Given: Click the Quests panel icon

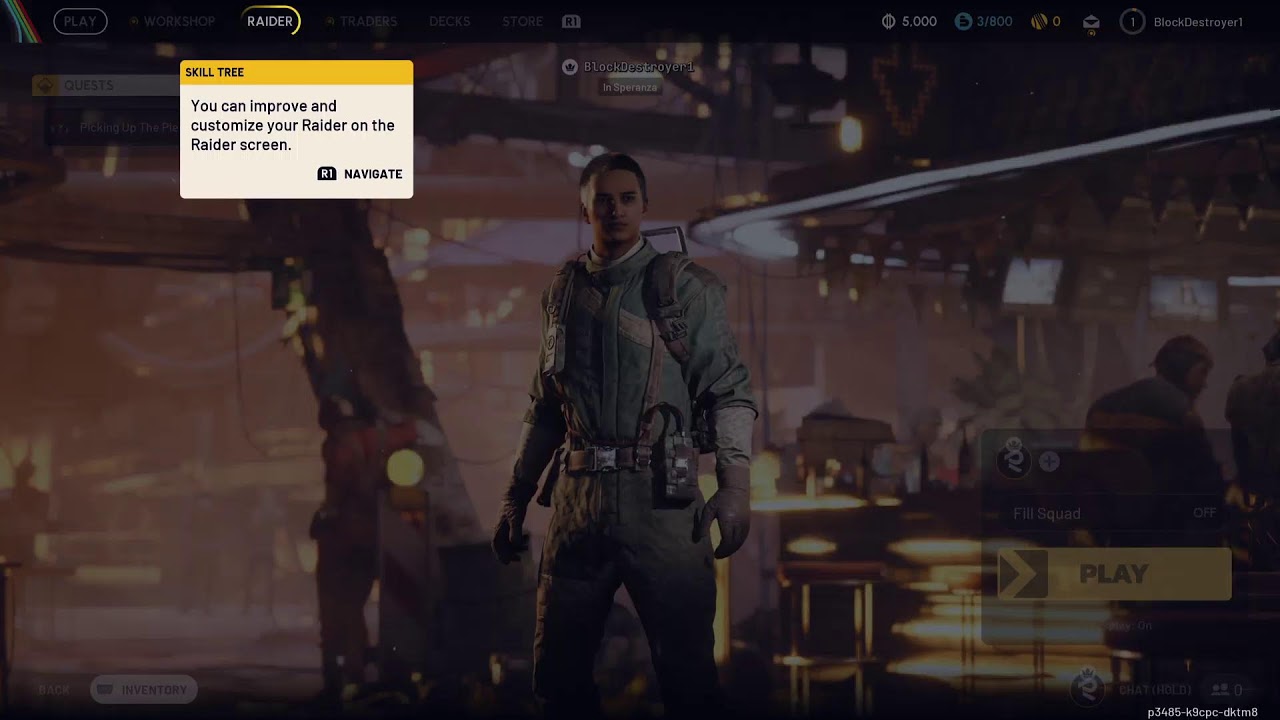Looking at the screenshot, I should coord(45,85).
